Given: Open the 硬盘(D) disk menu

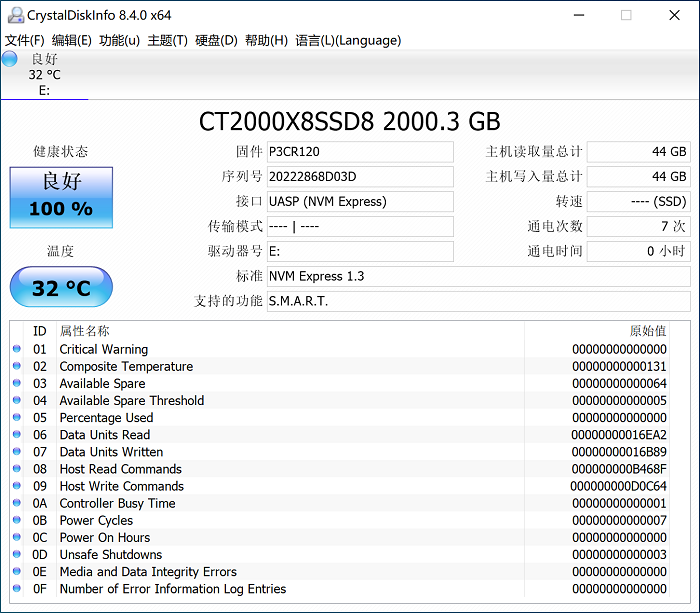Looking at the screenshot, I should (x=216, y=40).
